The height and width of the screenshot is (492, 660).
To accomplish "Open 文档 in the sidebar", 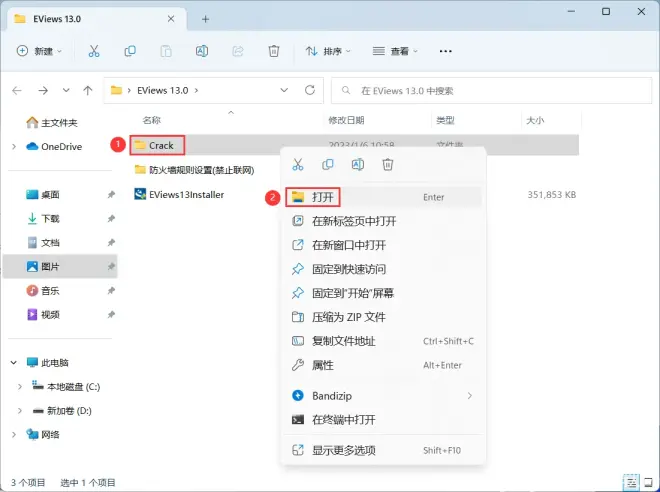I will point(43,242).
